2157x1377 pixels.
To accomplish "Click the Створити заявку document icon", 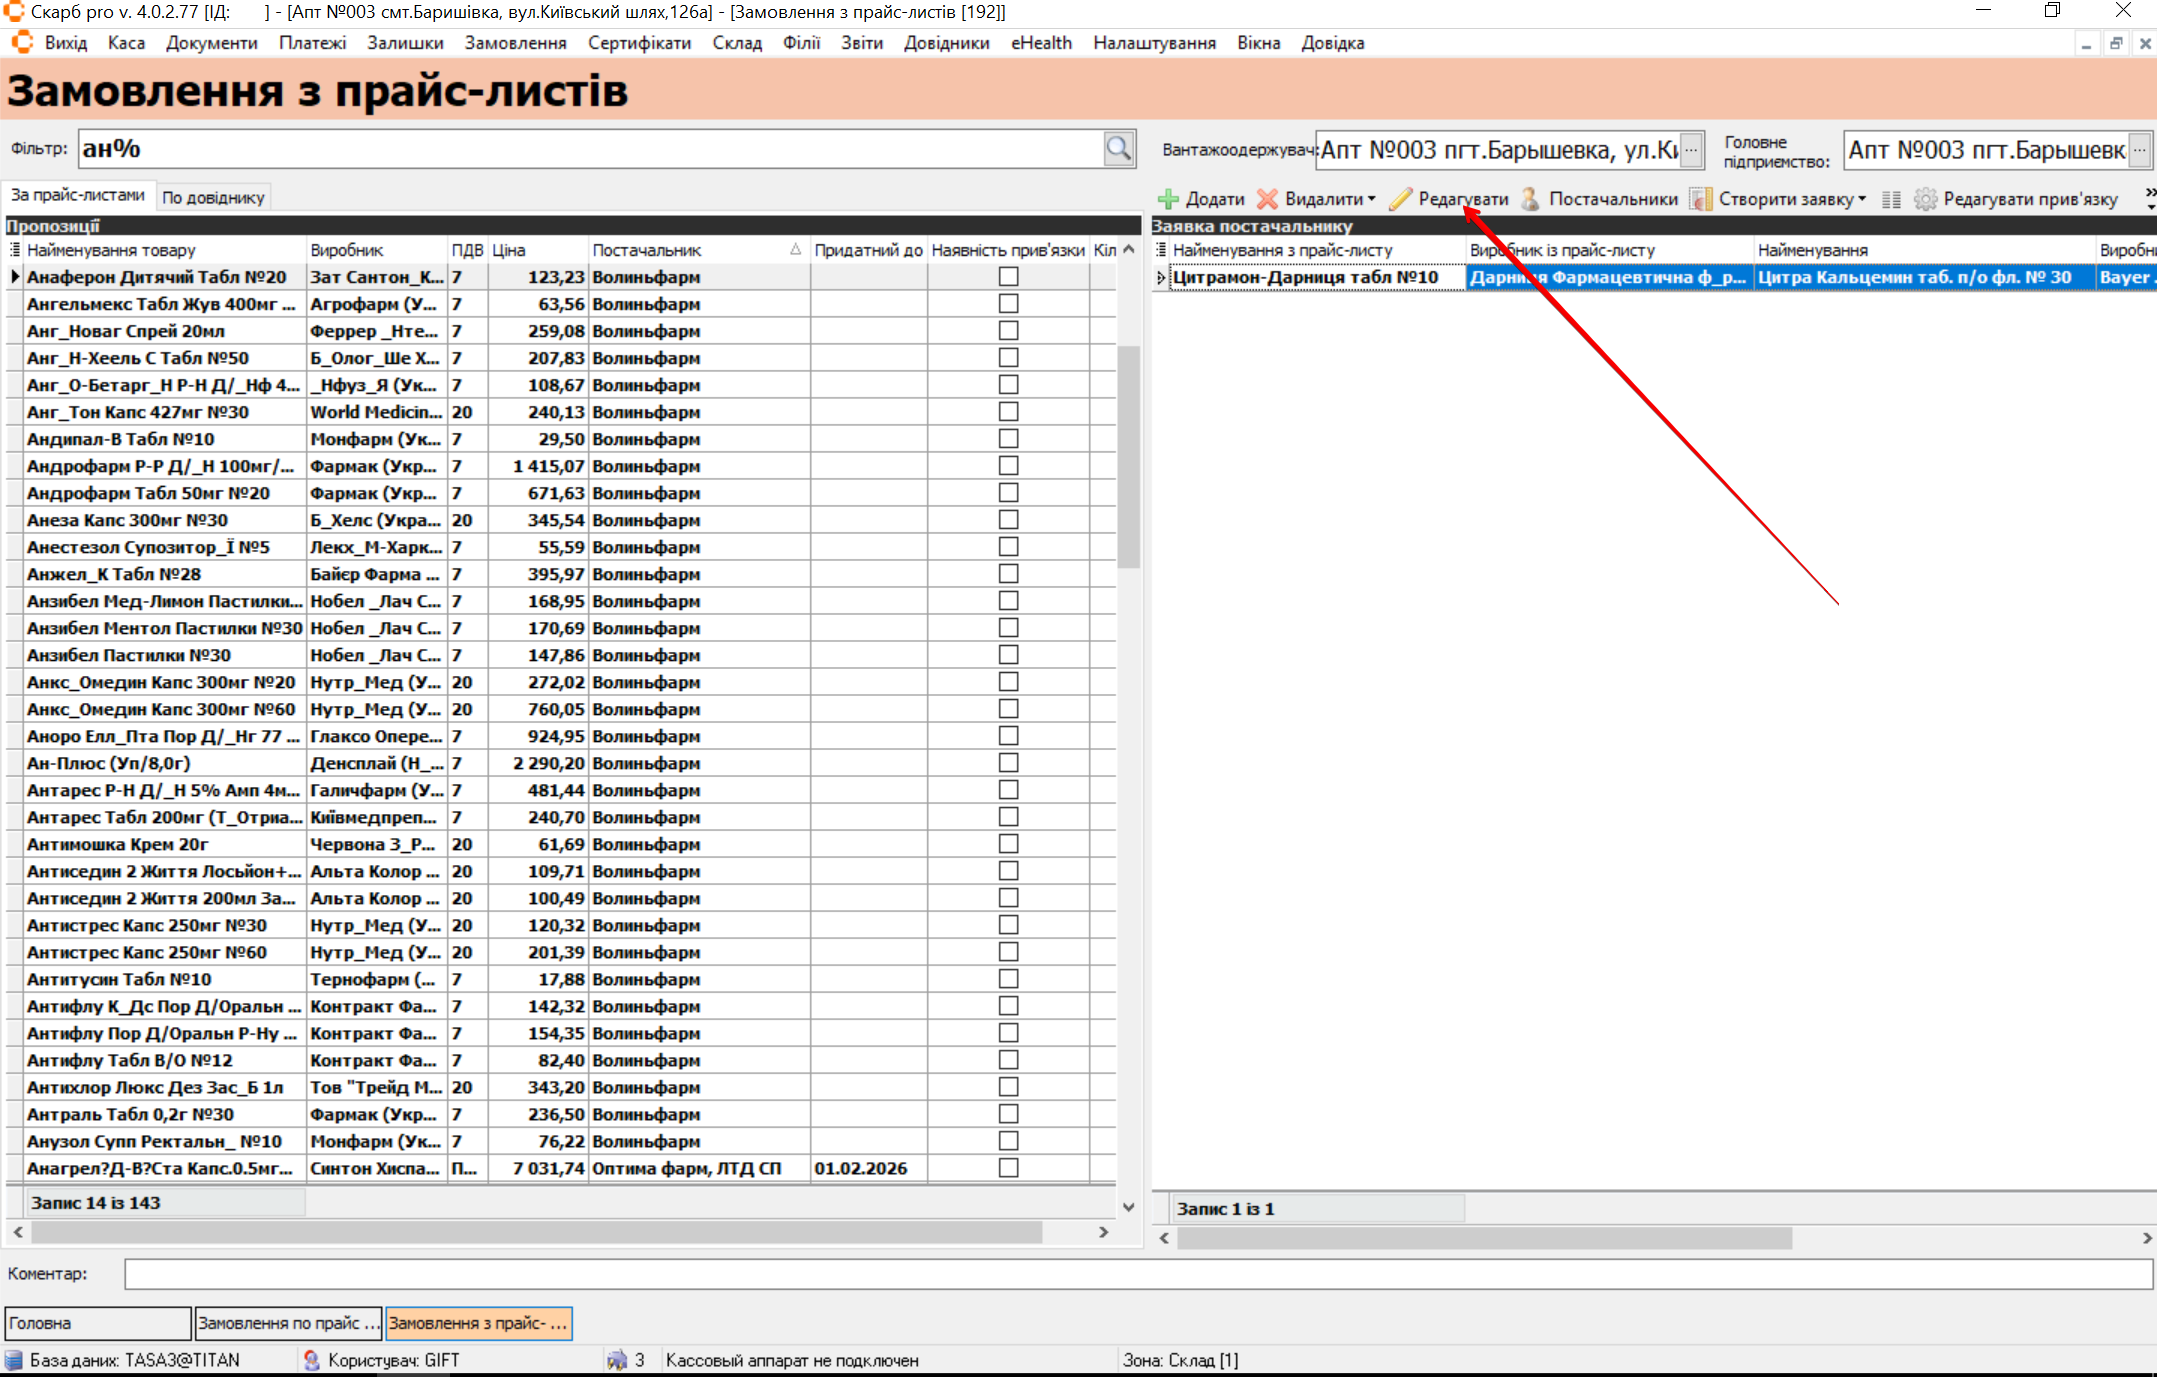I will [x=1700, y=199].
